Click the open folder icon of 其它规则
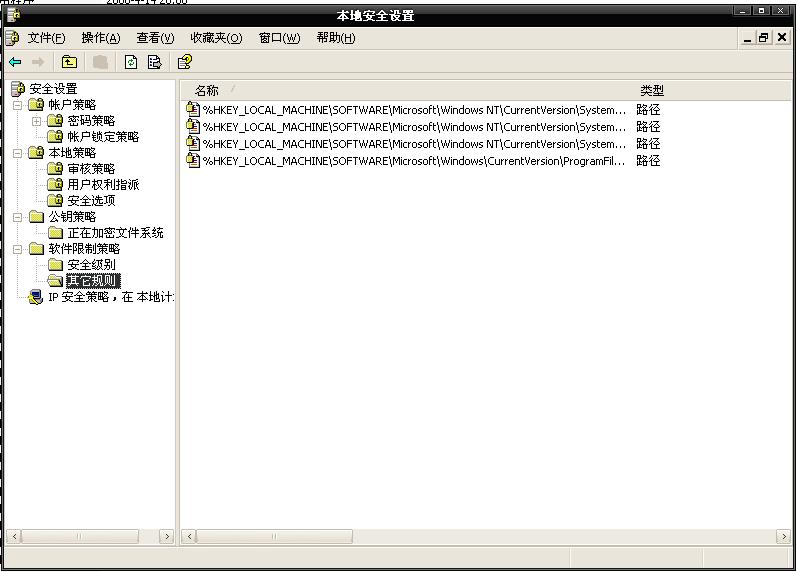The width and height of the screenshot is (797, 572). coord(55,281)
